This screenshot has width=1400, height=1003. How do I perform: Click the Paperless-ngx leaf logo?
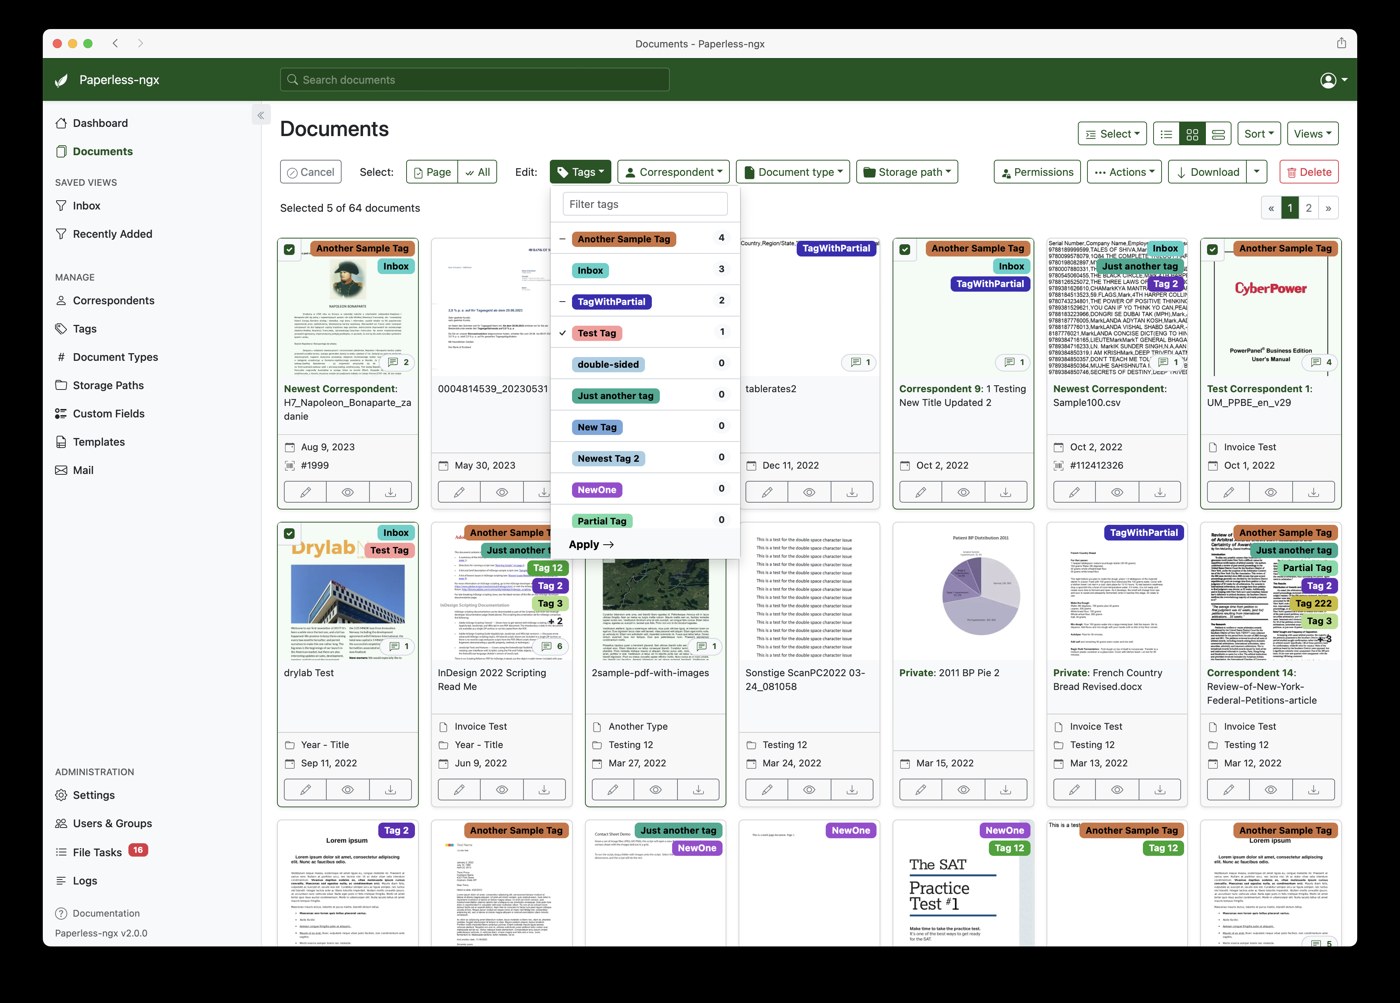61,80
